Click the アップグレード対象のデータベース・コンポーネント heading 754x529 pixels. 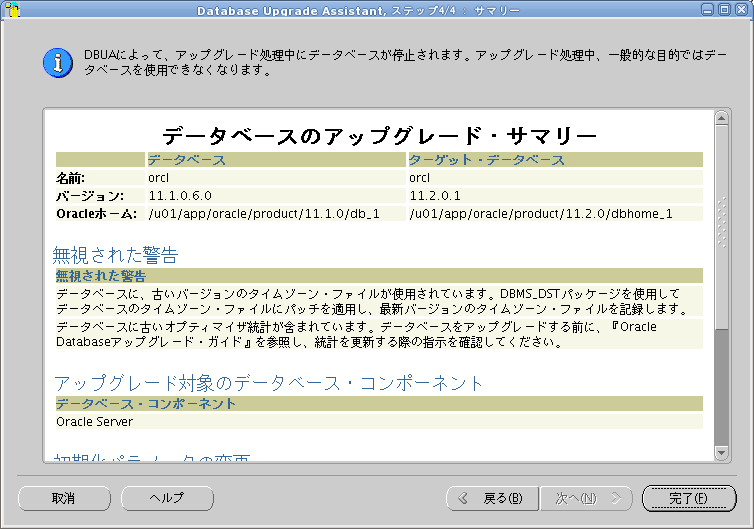[x=268, y=383]
